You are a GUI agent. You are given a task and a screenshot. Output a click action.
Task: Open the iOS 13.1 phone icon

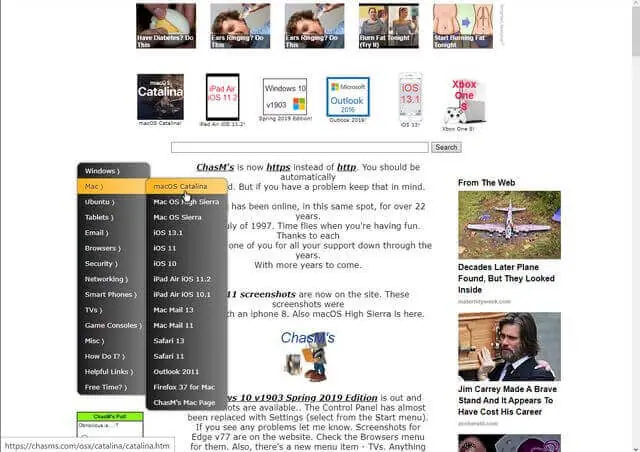(410, 97)
